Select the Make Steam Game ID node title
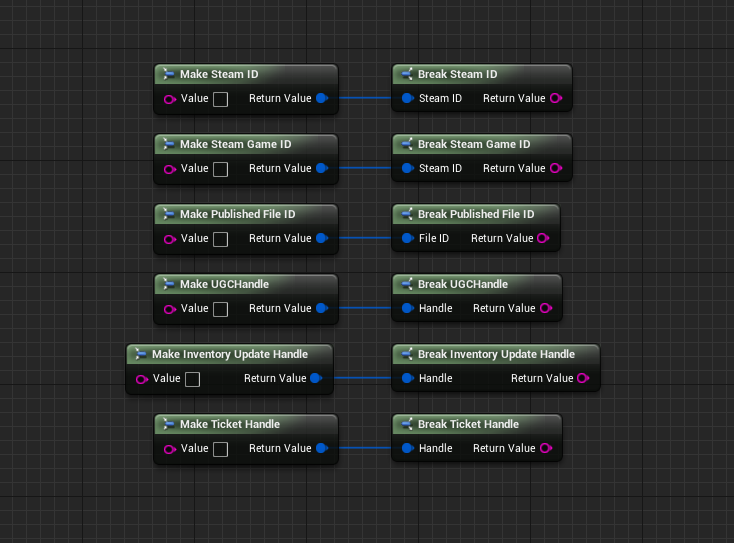The image size is (734, 543). click(235, 144)
